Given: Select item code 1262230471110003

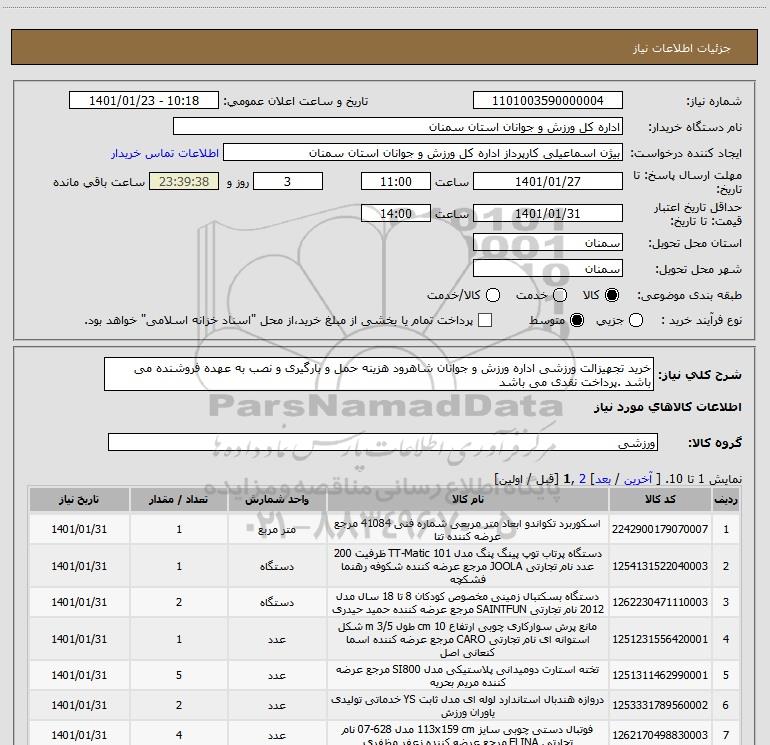Looking at the screenshot, I should [660, 602].
